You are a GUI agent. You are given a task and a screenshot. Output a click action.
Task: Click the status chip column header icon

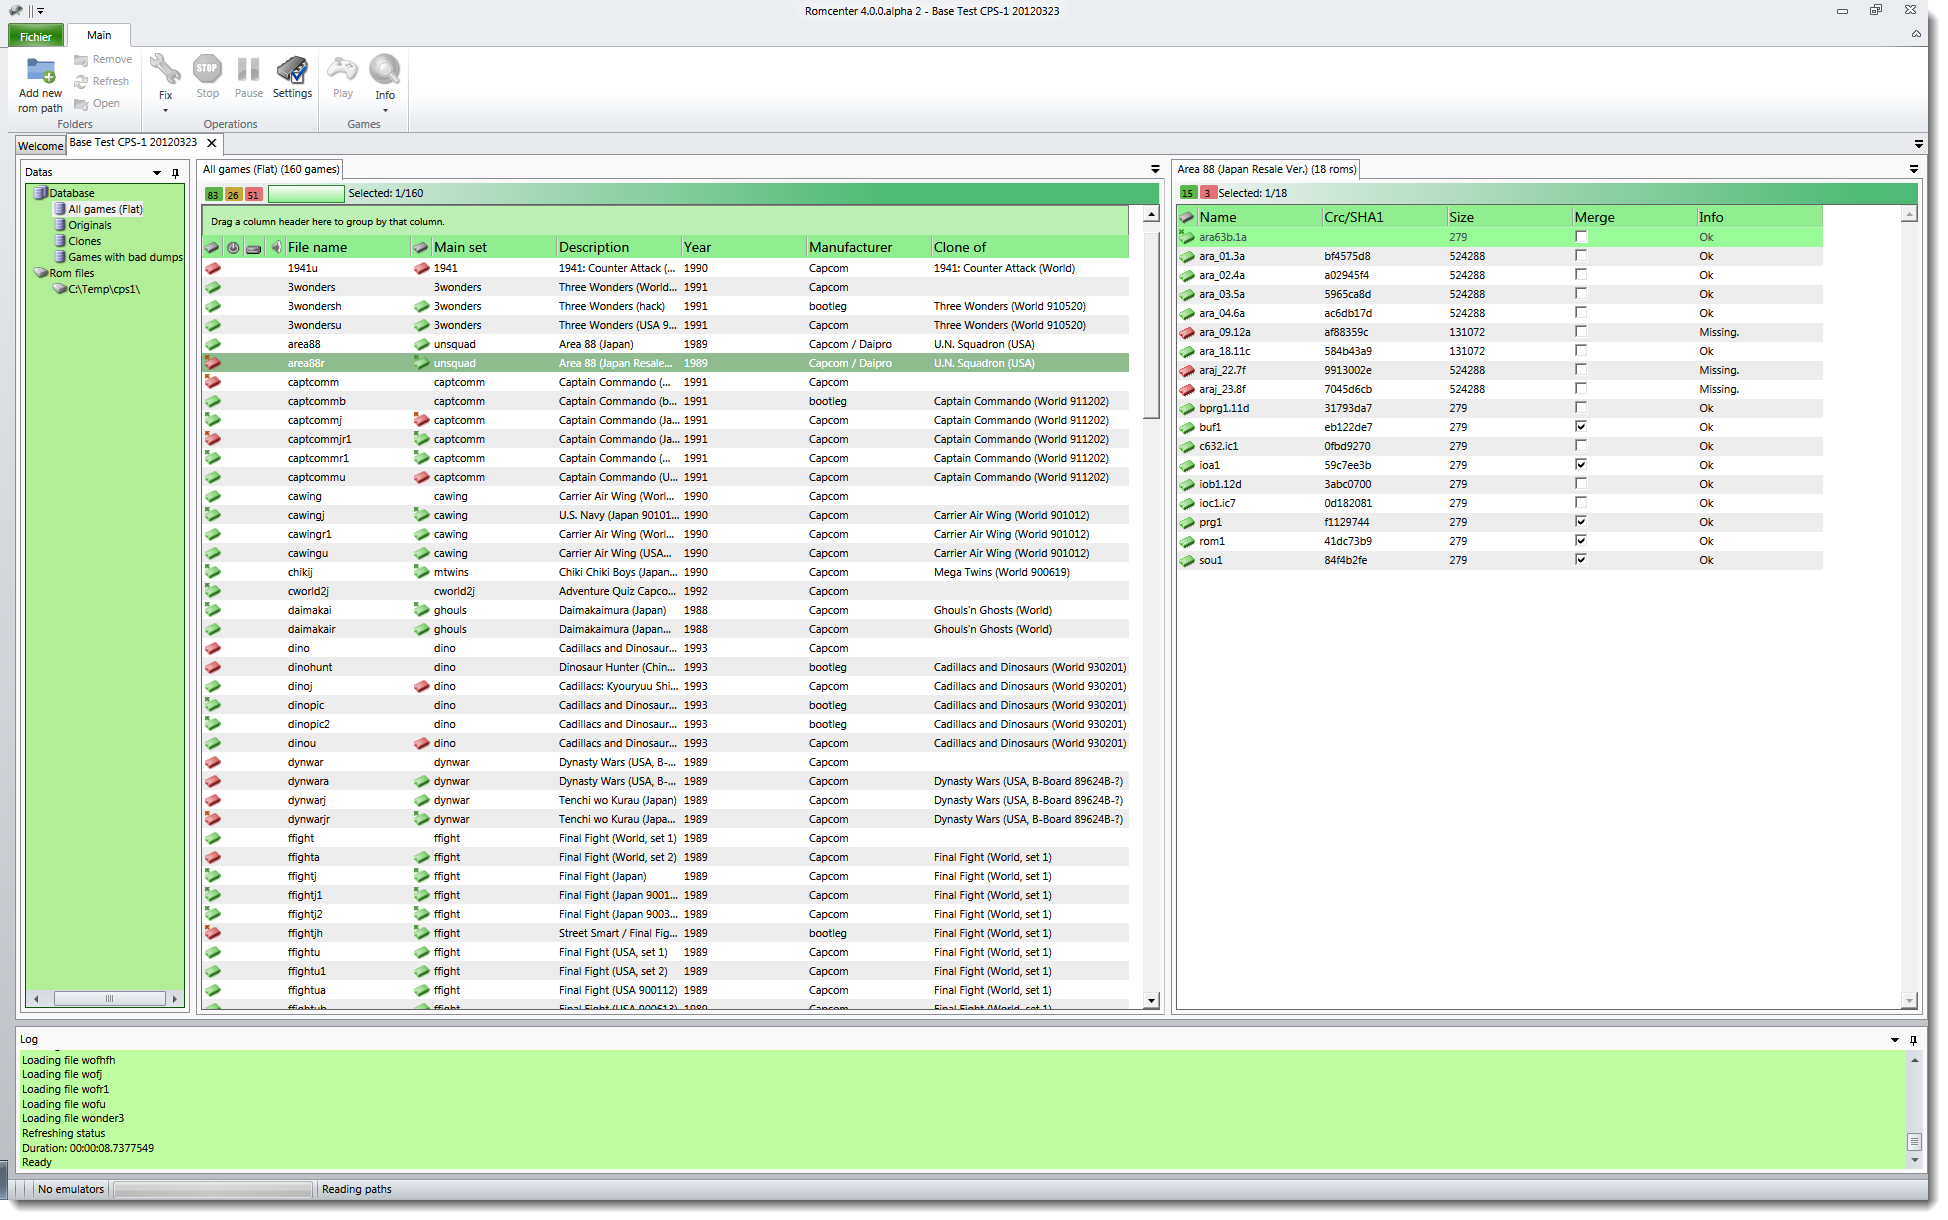click(212, 247)
